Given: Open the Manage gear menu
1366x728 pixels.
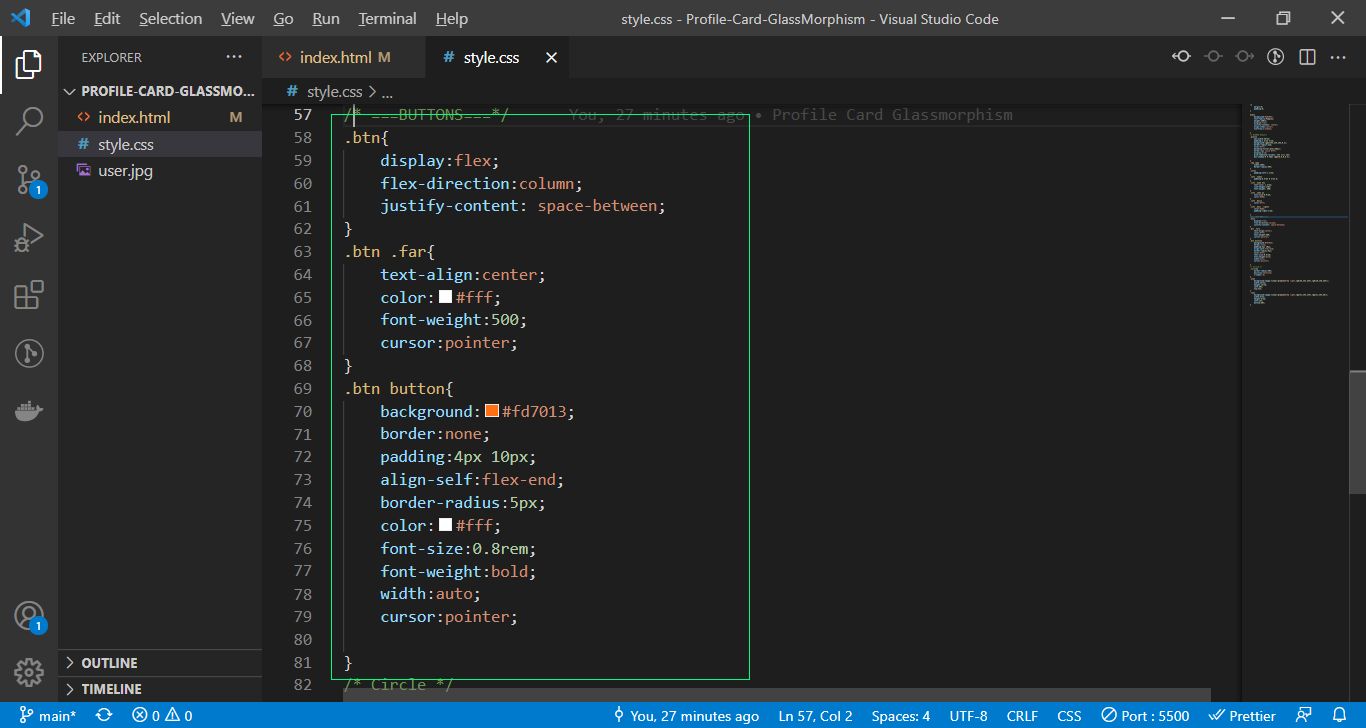Looking at the screenshot, I should (29, 672).
